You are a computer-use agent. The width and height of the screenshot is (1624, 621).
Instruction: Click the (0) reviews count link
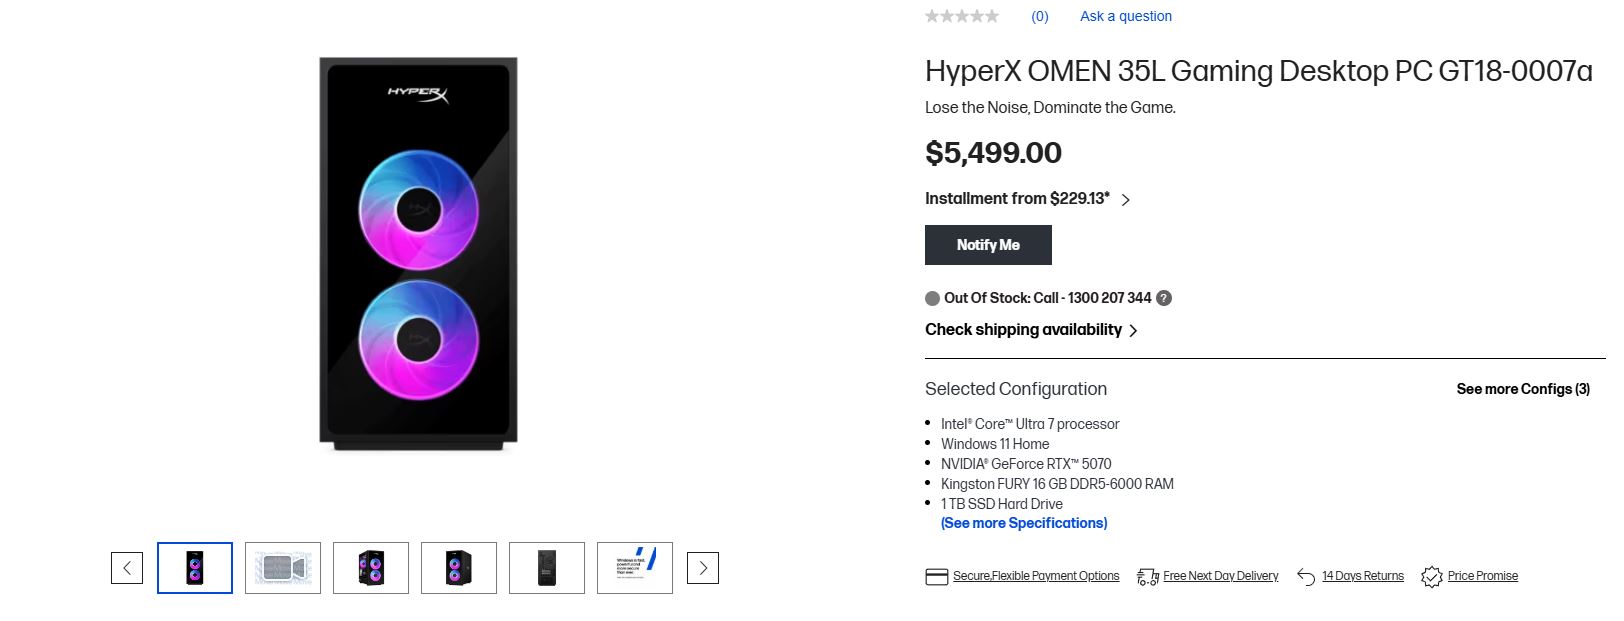tap(1040, 16)
